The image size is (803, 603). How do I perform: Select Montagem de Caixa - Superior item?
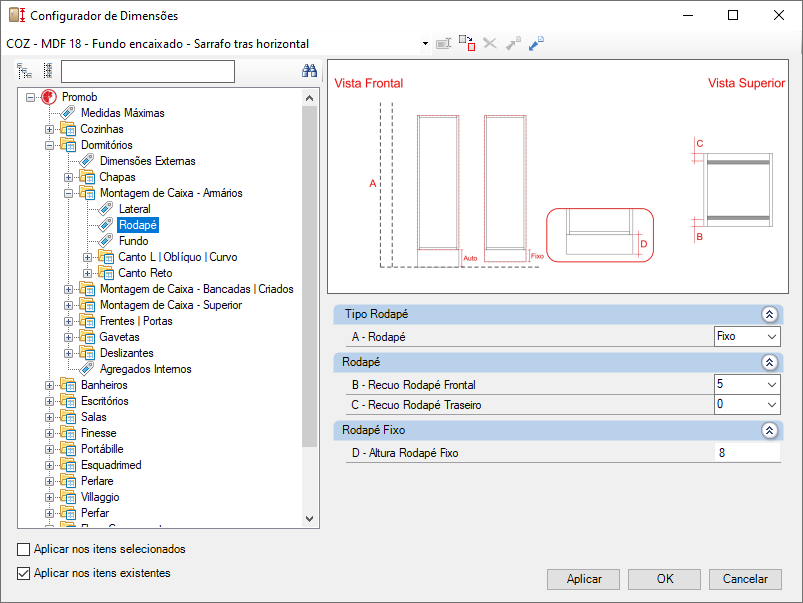pyautogui.click(x=171, y=305)
